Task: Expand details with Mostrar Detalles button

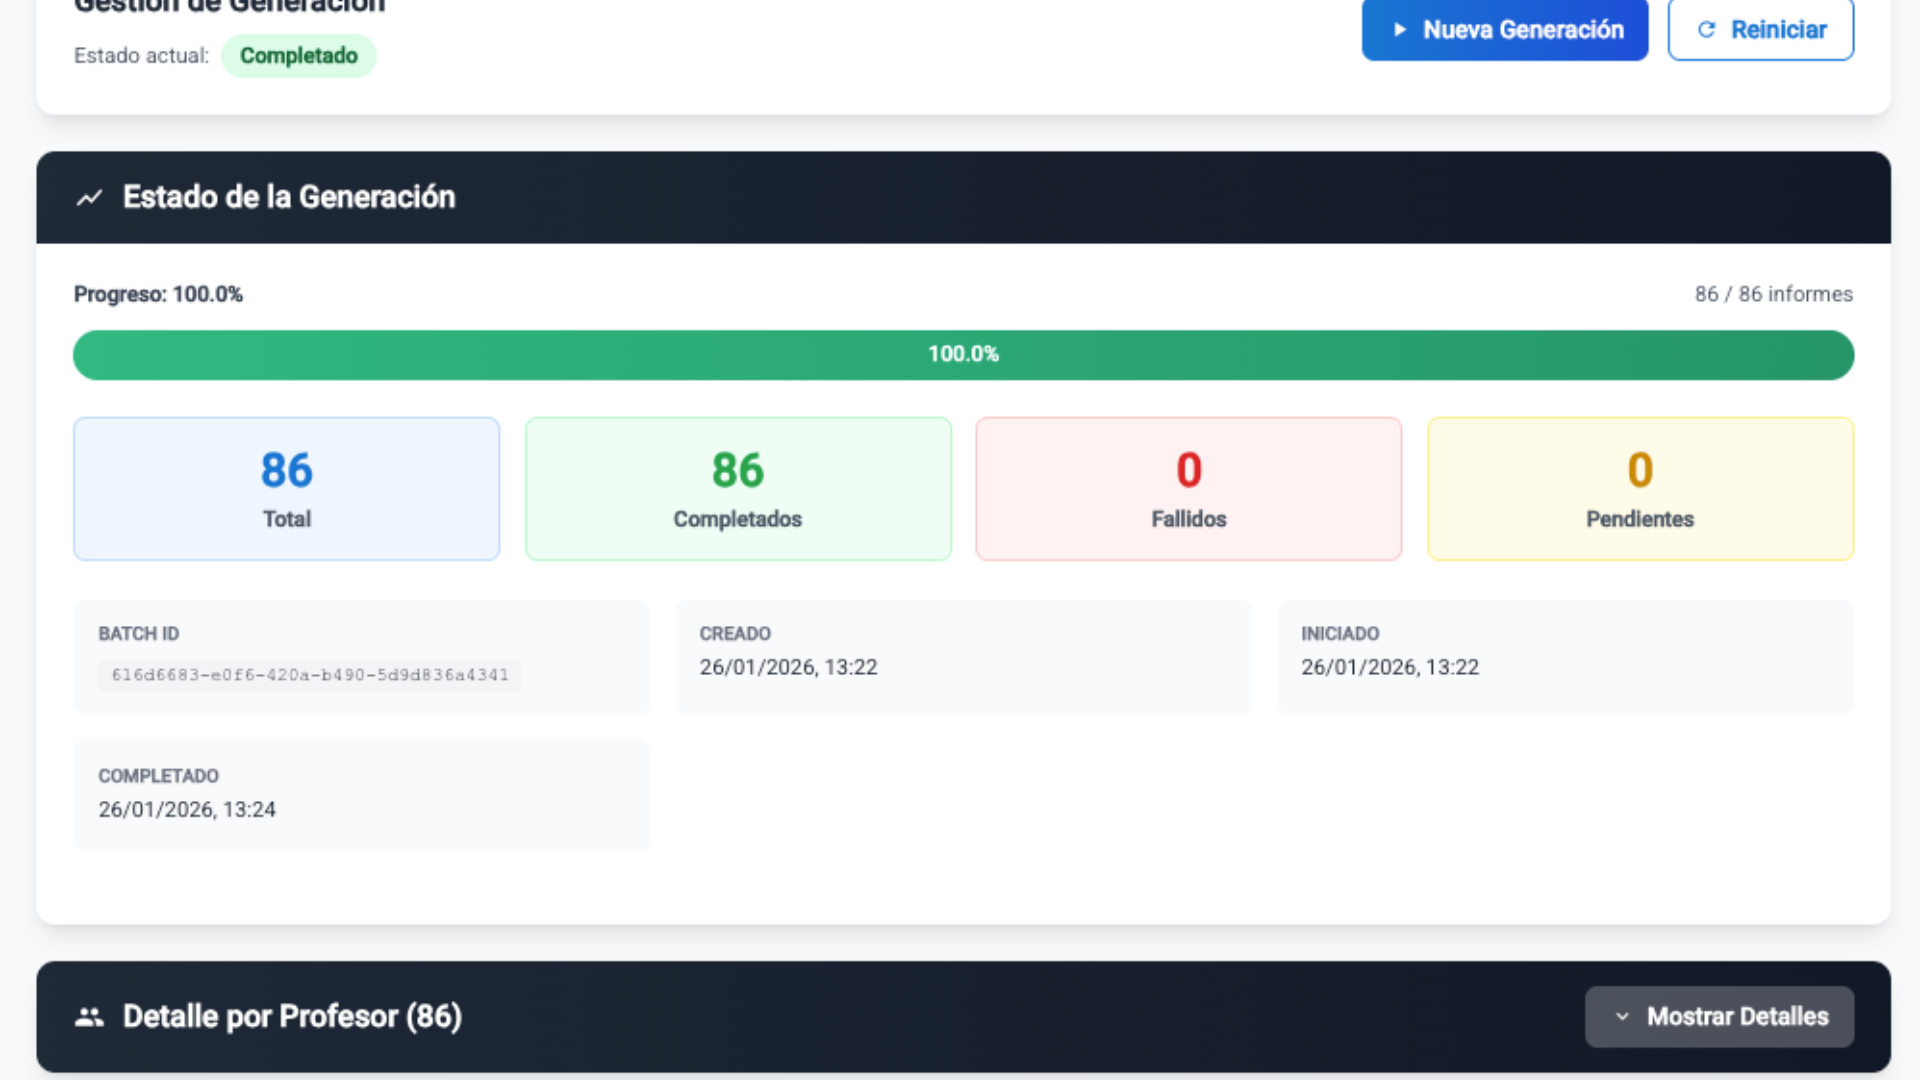Action: point(1719,1017)
